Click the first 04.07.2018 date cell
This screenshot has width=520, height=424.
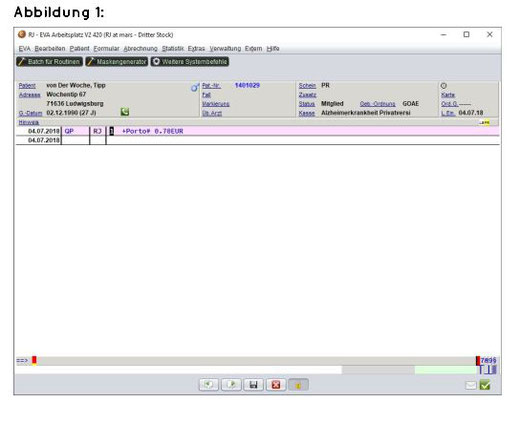pos(44,131)
